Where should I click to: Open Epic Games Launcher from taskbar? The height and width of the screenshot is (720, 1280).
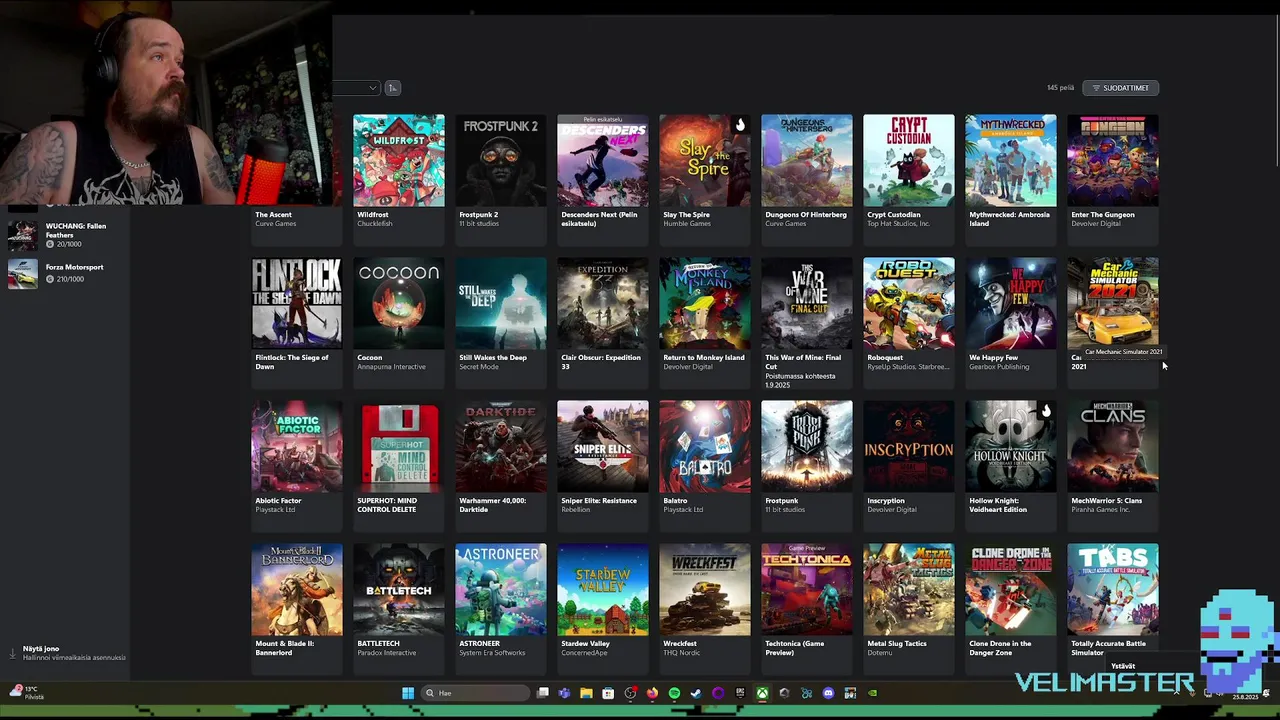click(740, 693)
